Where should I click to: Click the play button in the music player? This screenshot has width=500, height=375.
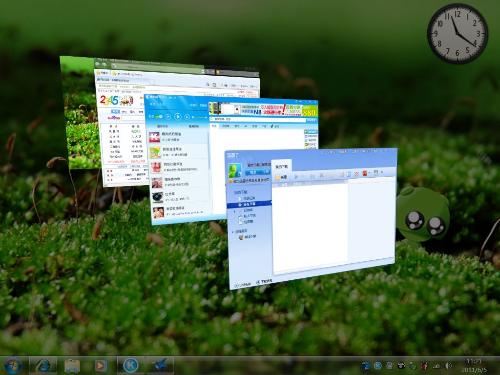tap(178, 116)
